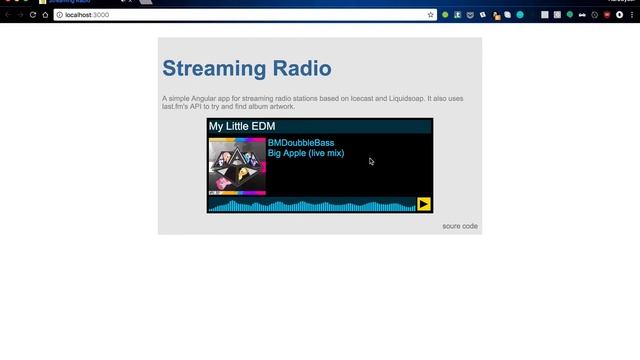Reload the page
This screenshot has height=360, width=640.
pos(33,15)
